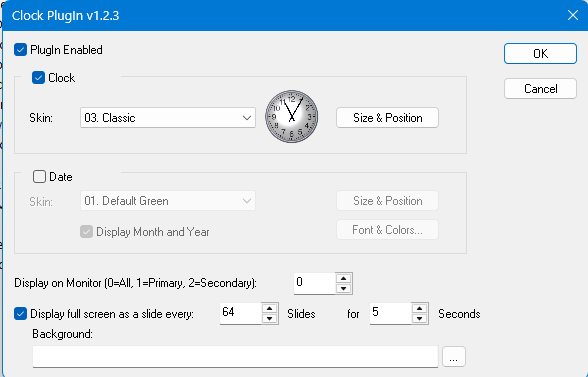This screenshot has width=588, height=377.
Task: Click the Background path text field
Action: [x=235, y=356]
